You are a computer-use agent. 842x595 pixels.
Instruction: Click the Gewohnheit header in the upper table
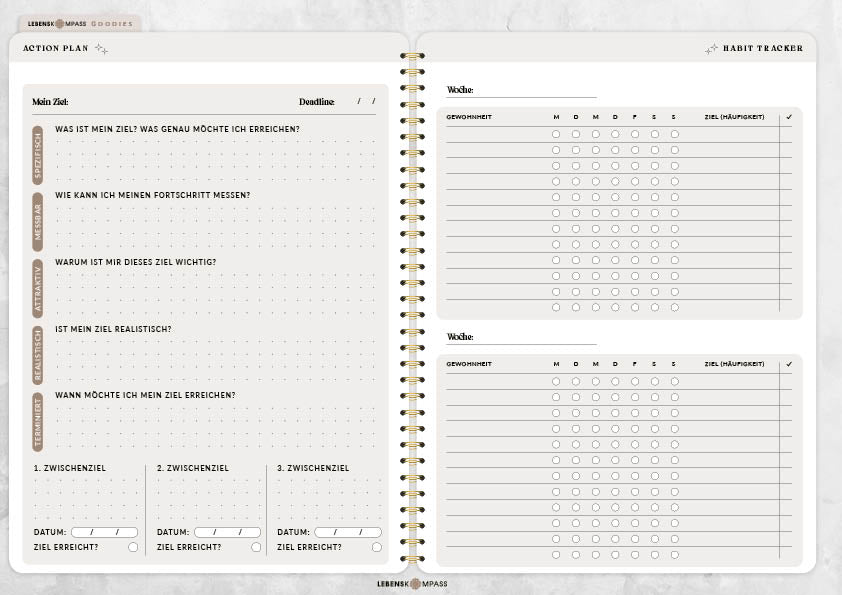click(x=469, y=117)
